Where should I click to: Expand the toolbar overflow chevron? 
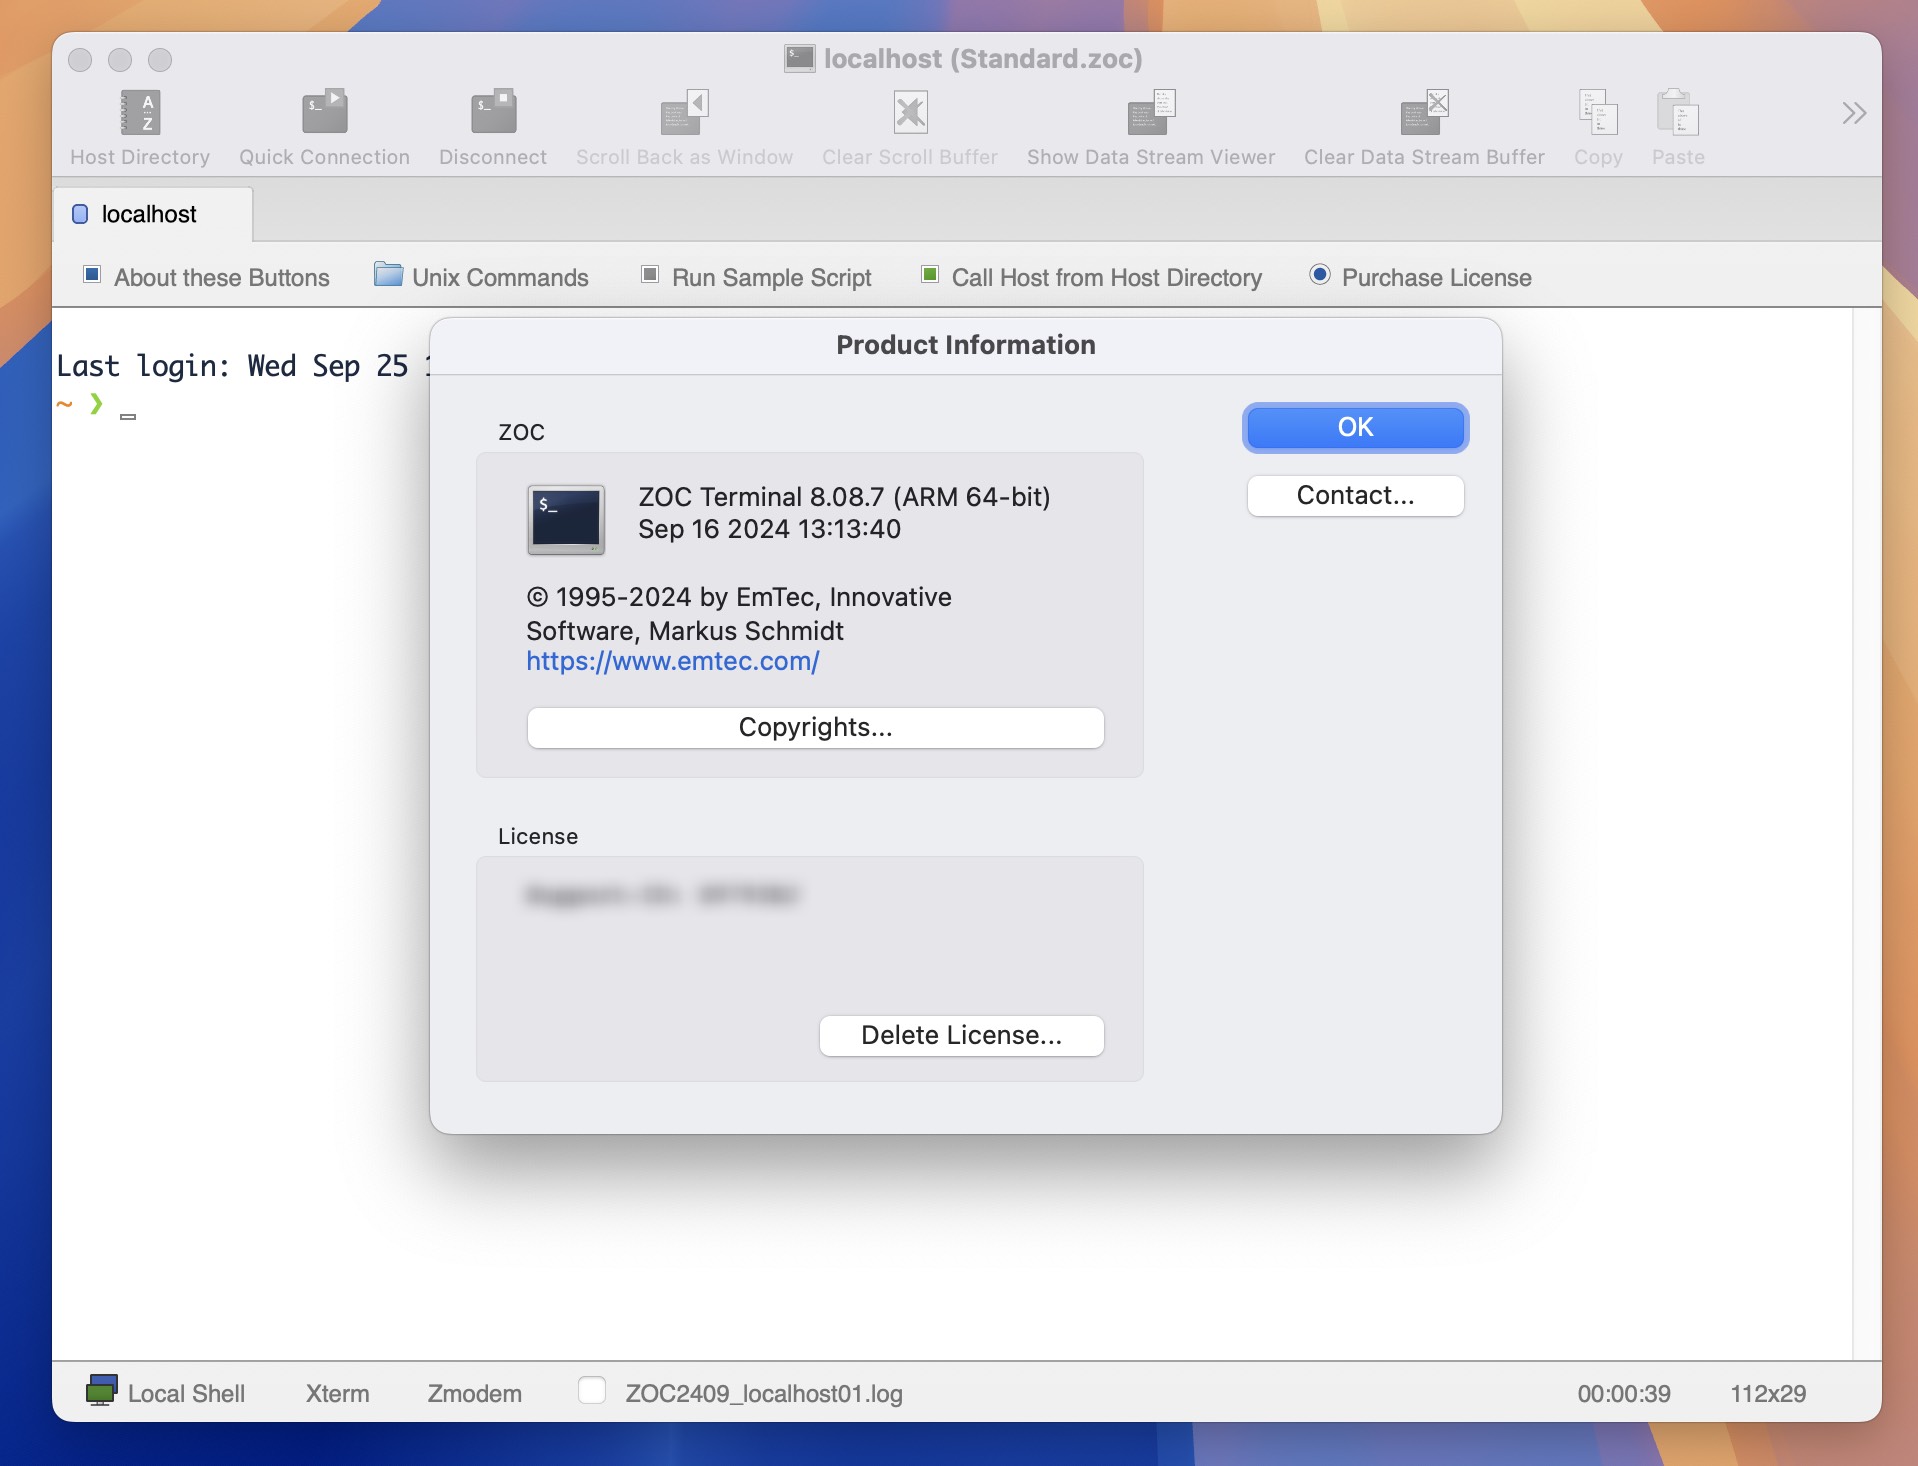point(1854,113)
